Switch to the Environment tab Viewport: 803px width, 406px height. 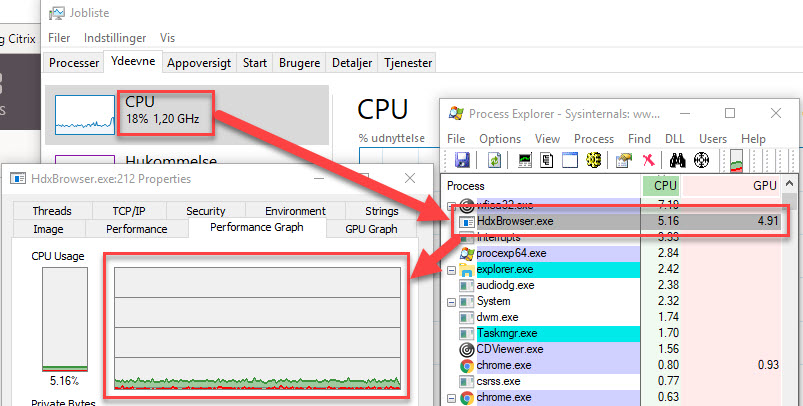295,211
